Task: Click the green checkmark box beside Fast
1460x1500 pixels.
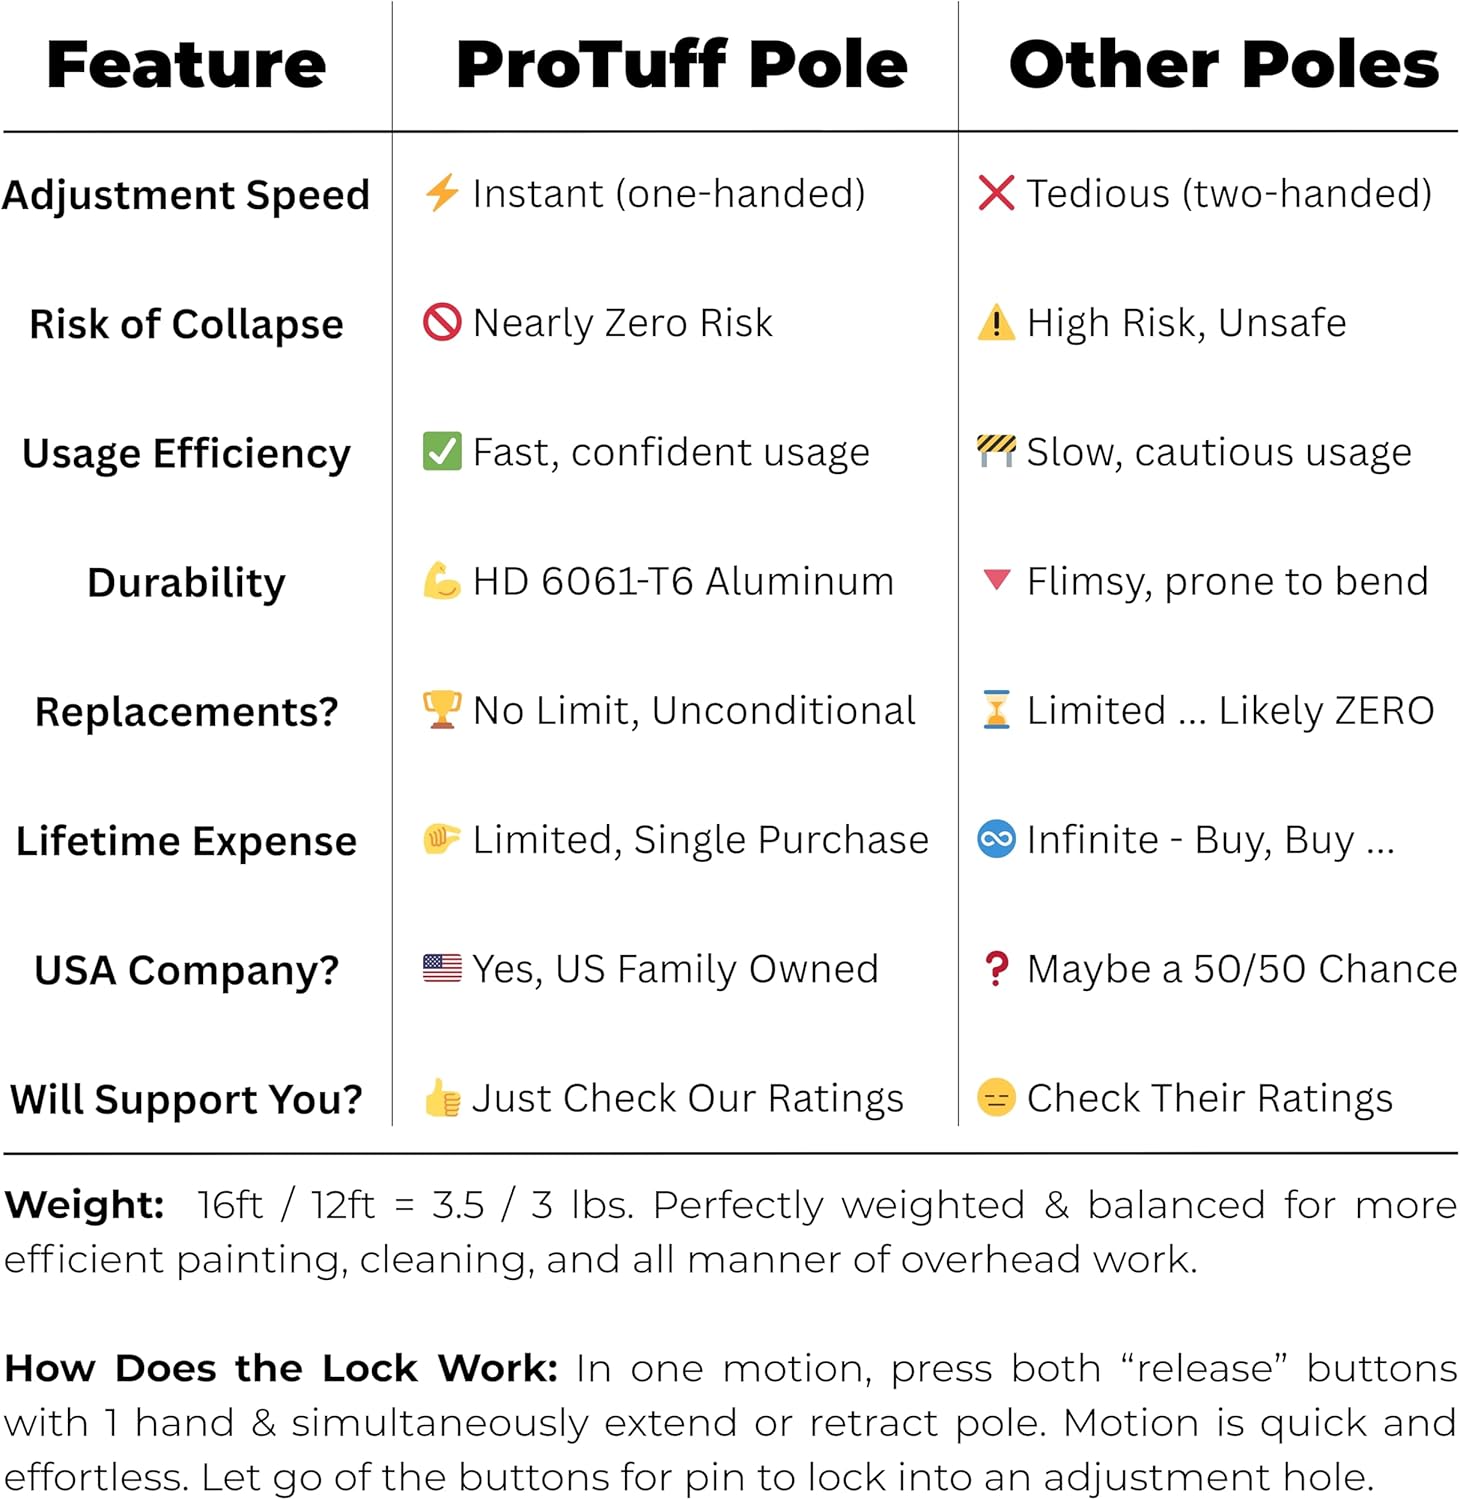Action: pos(442,451)
